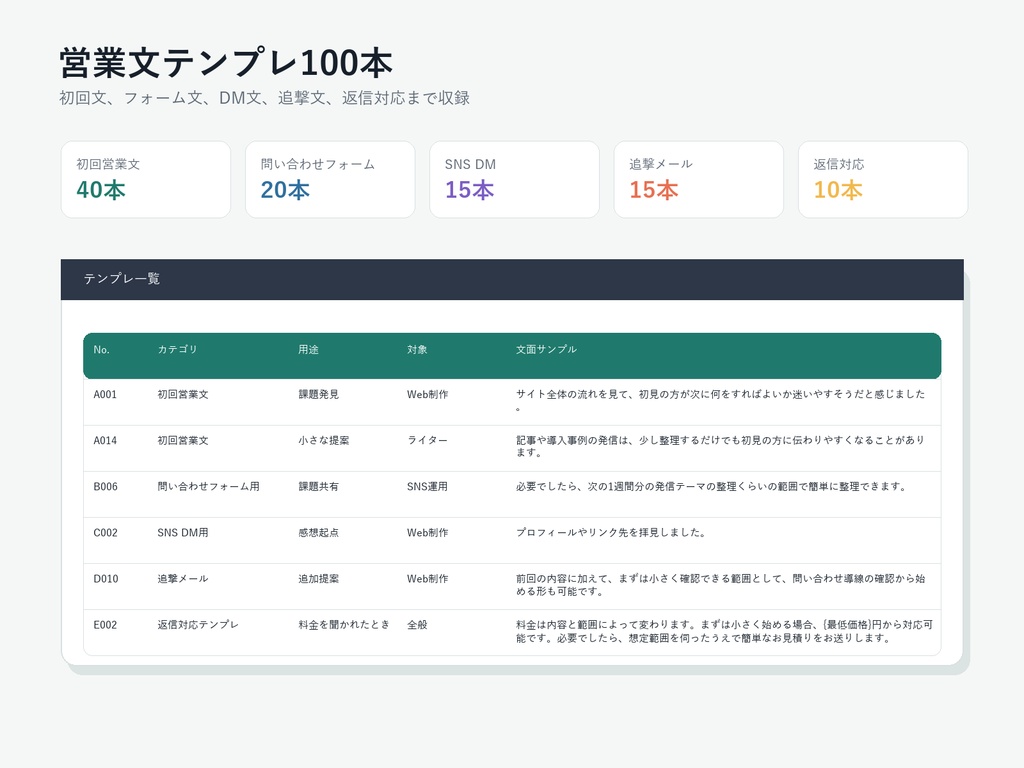Click the D010 row number cell

(x=106, y=579)
